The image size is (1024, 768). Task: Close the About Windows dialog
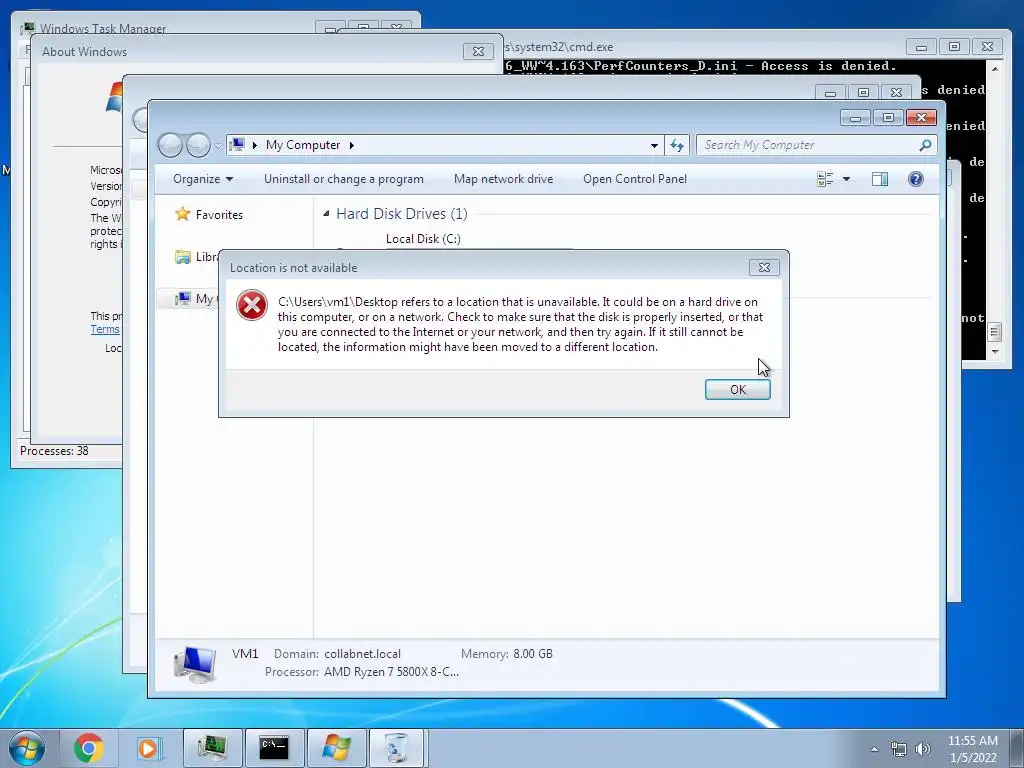[478, 52]
